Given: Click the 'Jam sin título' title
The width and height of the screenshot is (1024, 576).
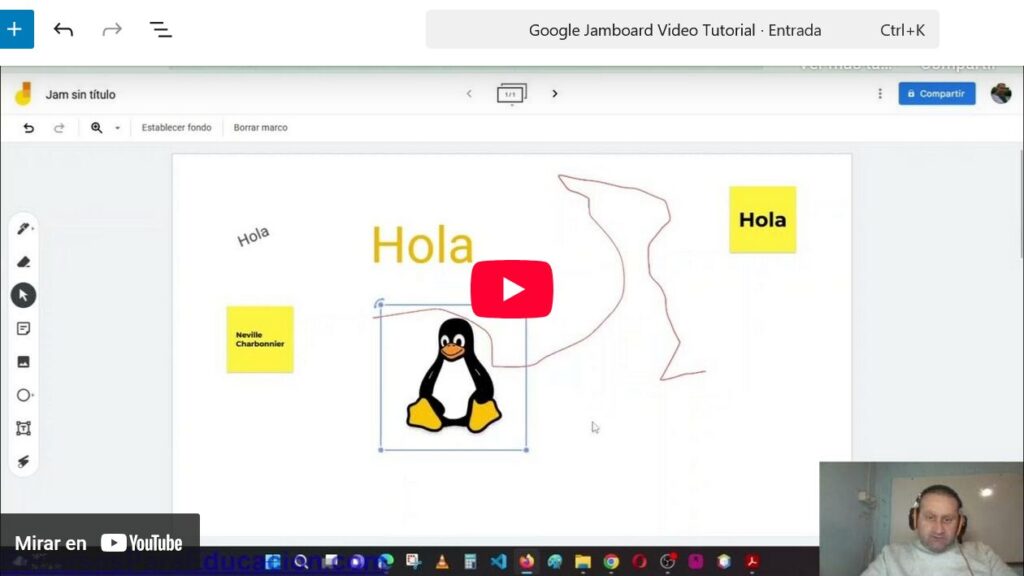Looking at the screenshot, I should tap(80, 95).
